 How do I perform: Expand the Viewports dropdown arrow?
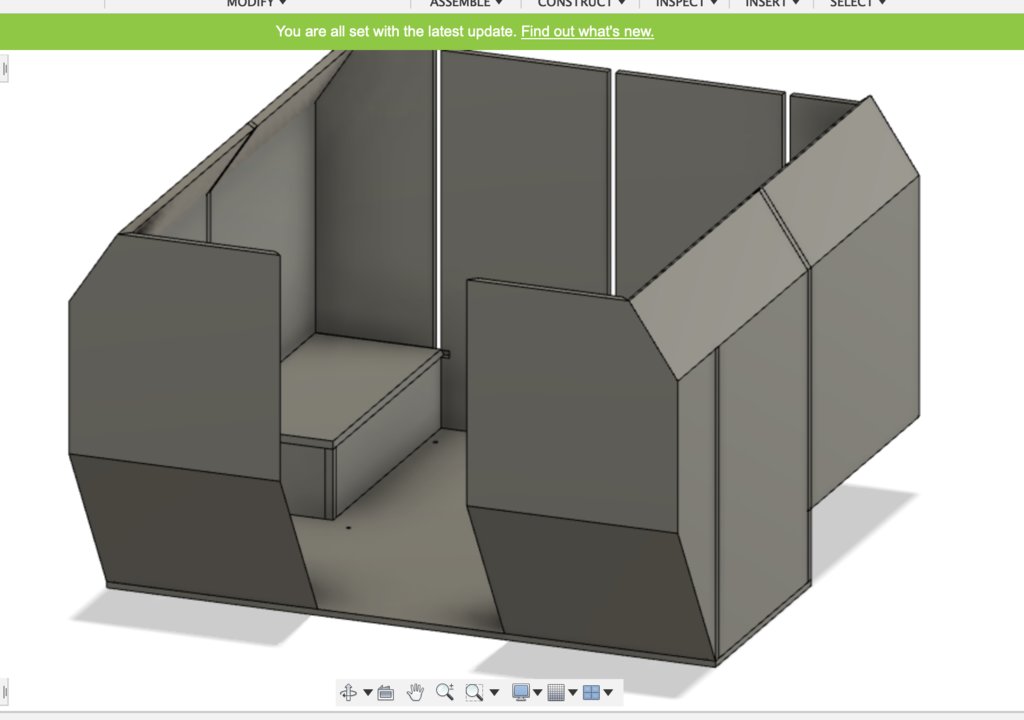point(608,693)
